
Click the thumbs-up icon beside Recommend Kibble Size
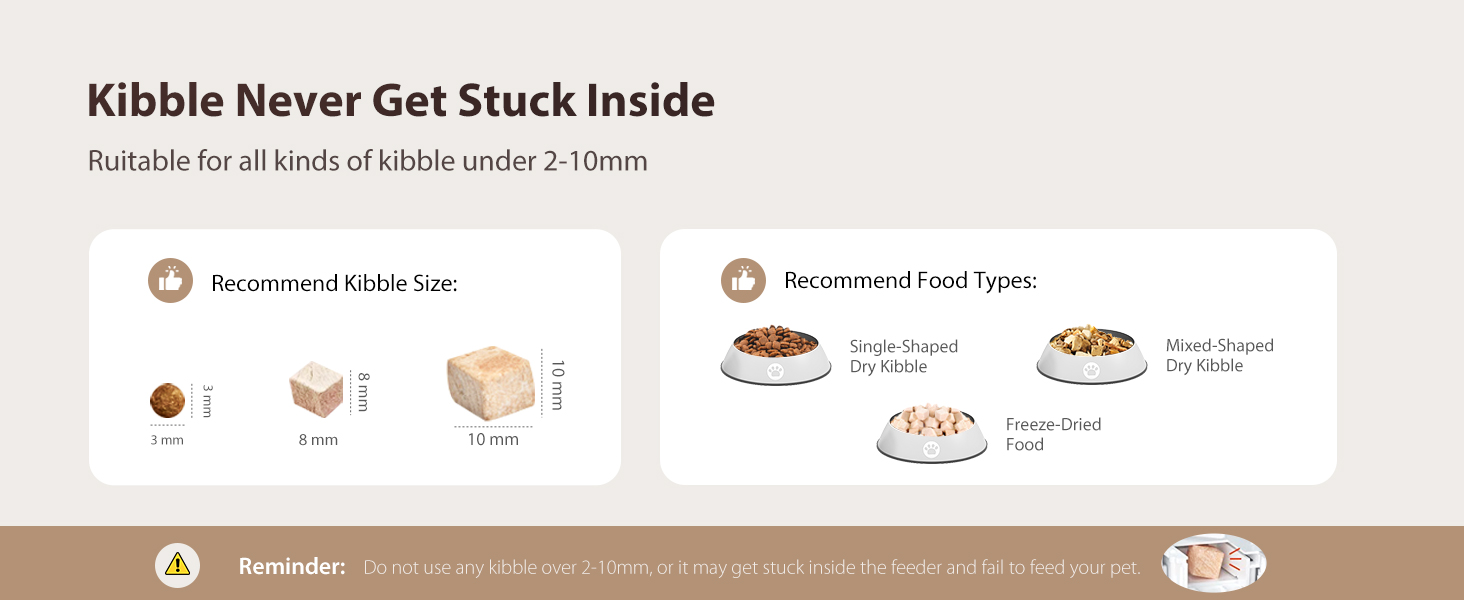(170, 281)
